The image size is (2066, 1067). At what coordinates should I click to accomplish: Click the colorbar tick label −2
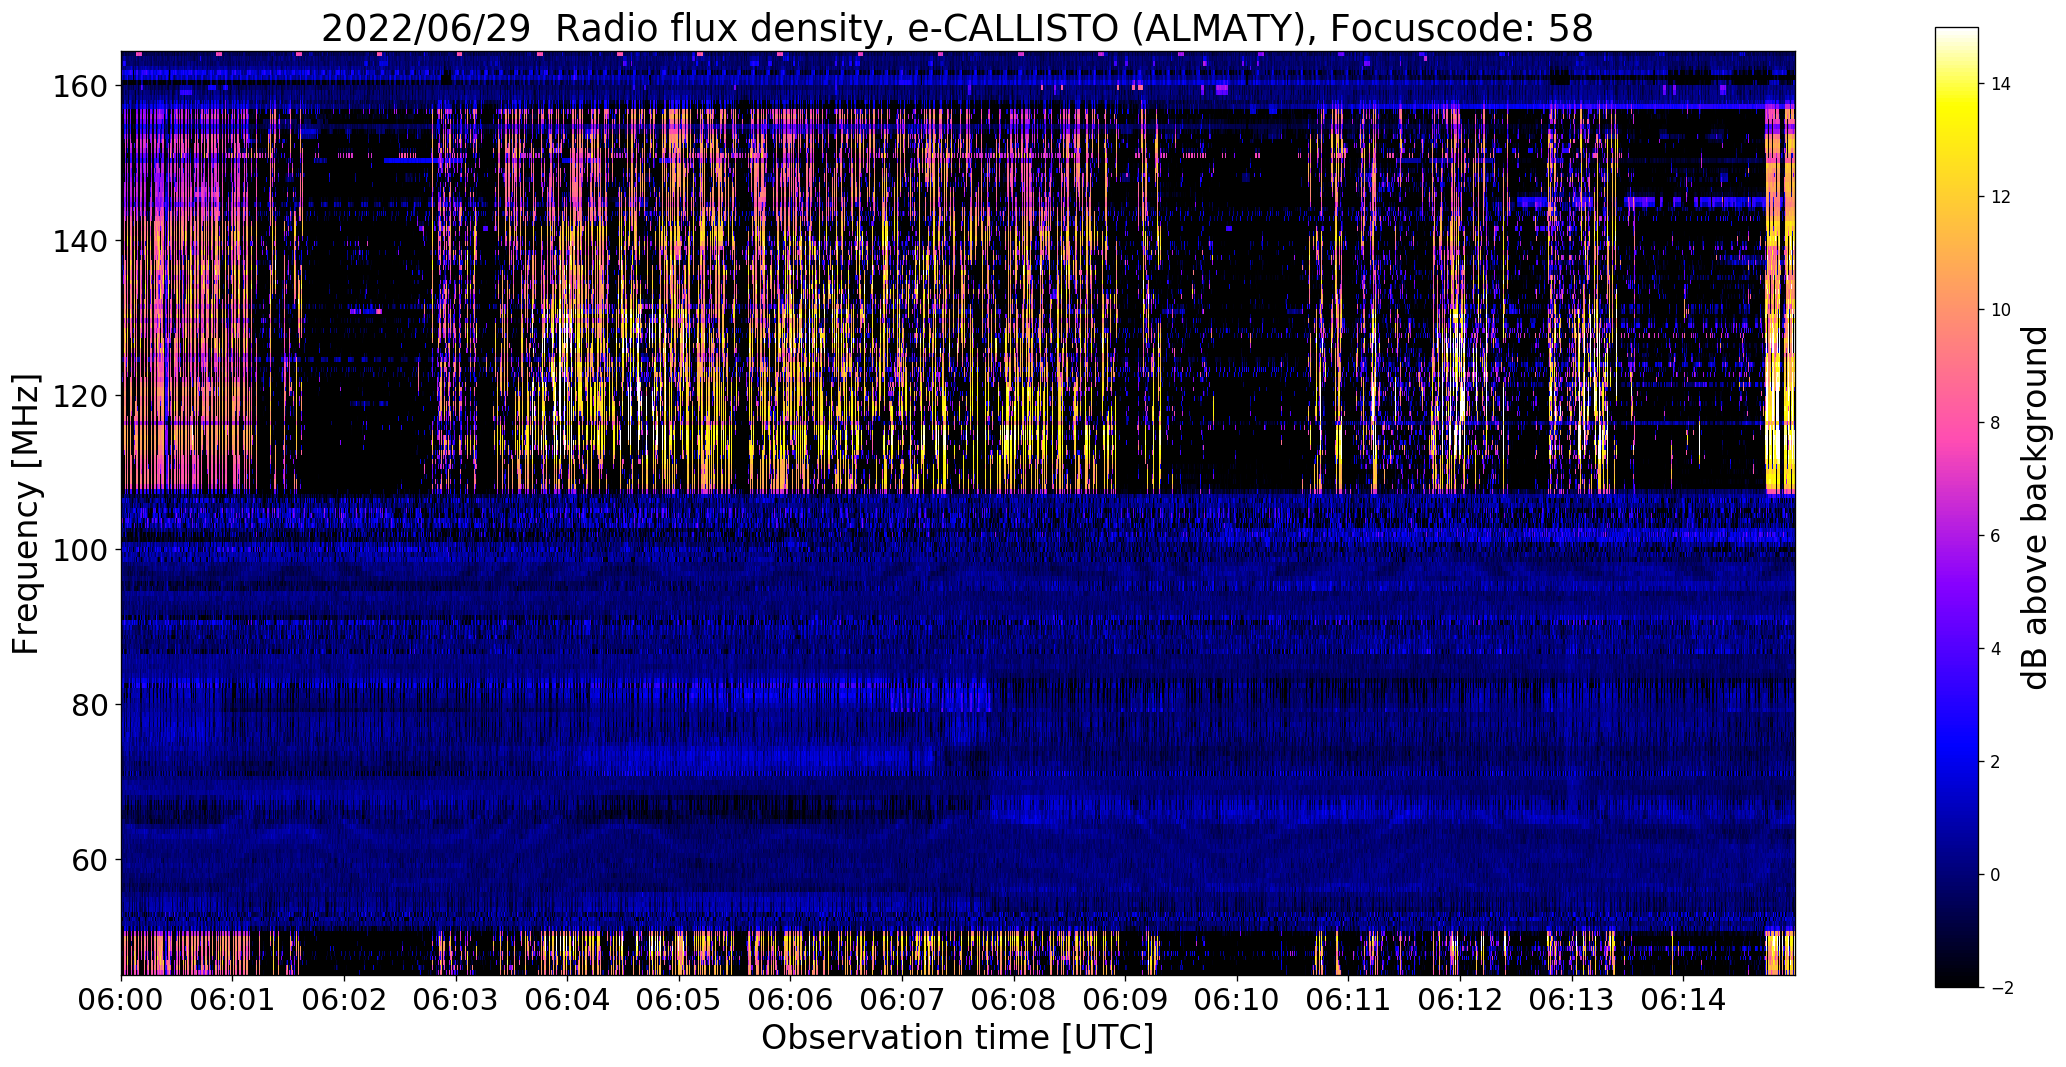[2001, 988]
